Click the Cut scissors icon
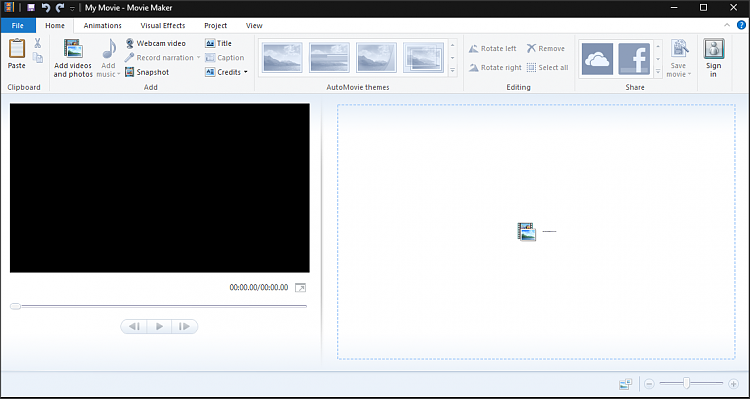This screenshot has width=750, height=399. [x=37, y=44]
